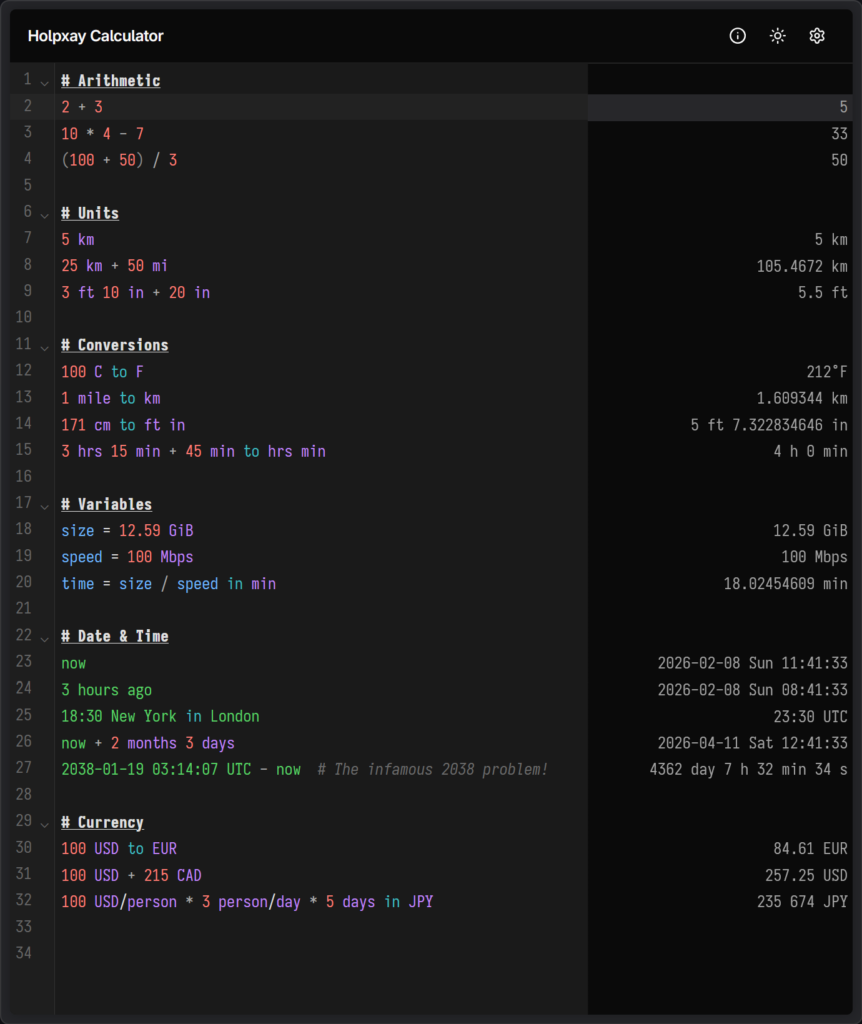
Task: Collapse the Arithmetic section
Action: (x=44, y=81)
